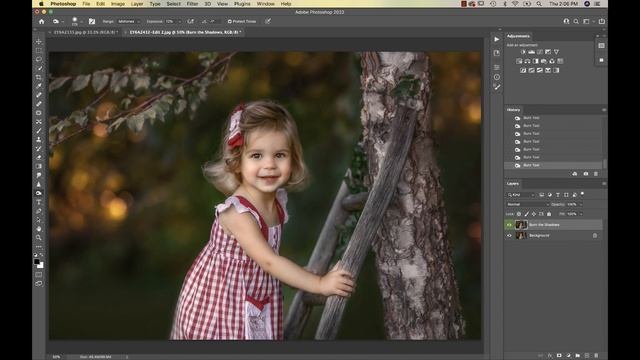Screen dimensions: 640x360
Task: Click the Home icon in options bar
Action: (41, 21)
